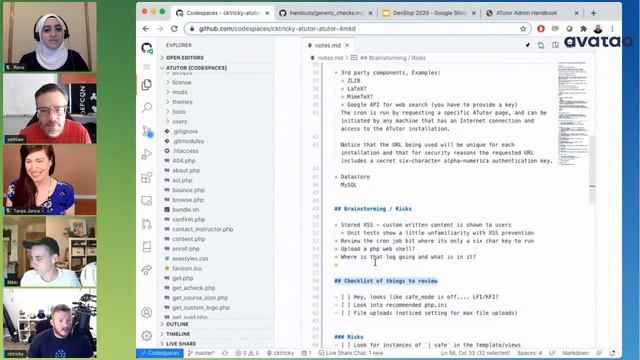The height and width of the screenshot is (360, 640).
Task: Open the Remote Explorer icon in the activity bar
Action: (x=147, y=200)
